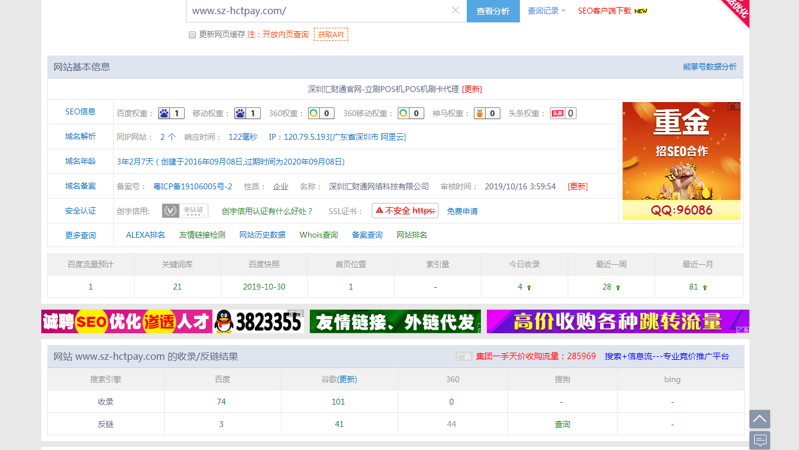Click the Baidu weight paw icon
This screenshot has width=799, height=450.
(164, 113)
